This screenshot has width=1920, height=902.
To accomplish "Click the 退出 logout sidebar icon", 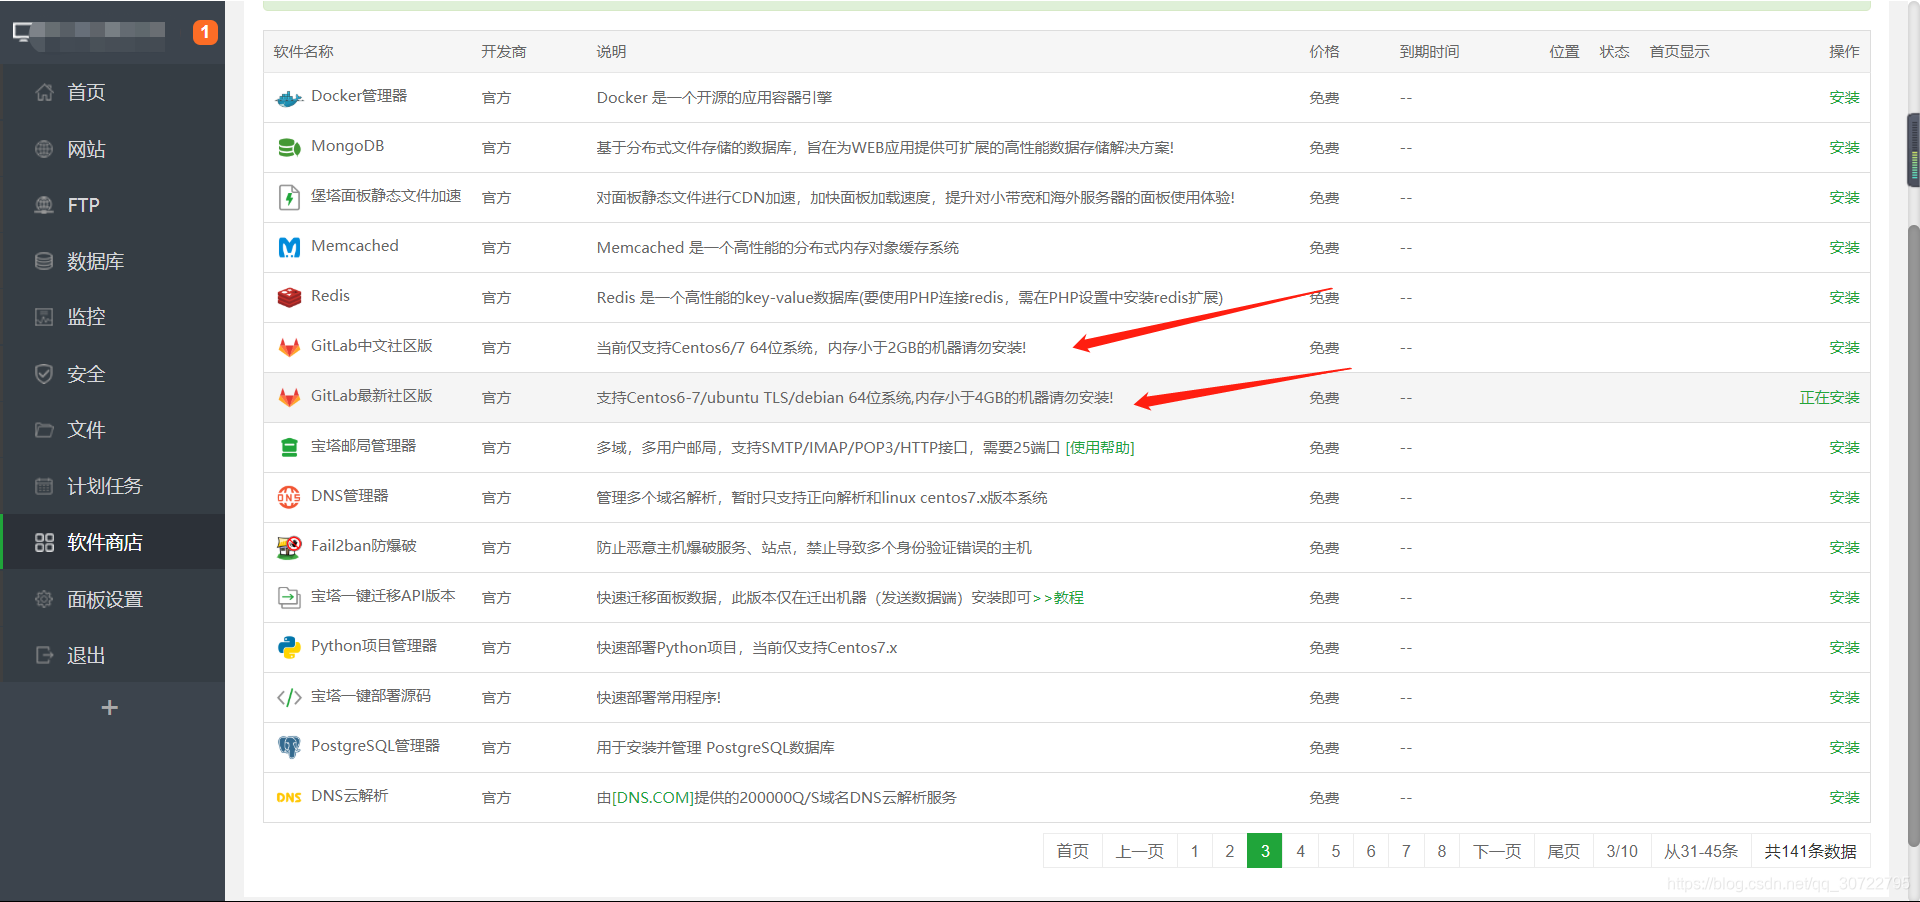I will click(x=44, y=655).
